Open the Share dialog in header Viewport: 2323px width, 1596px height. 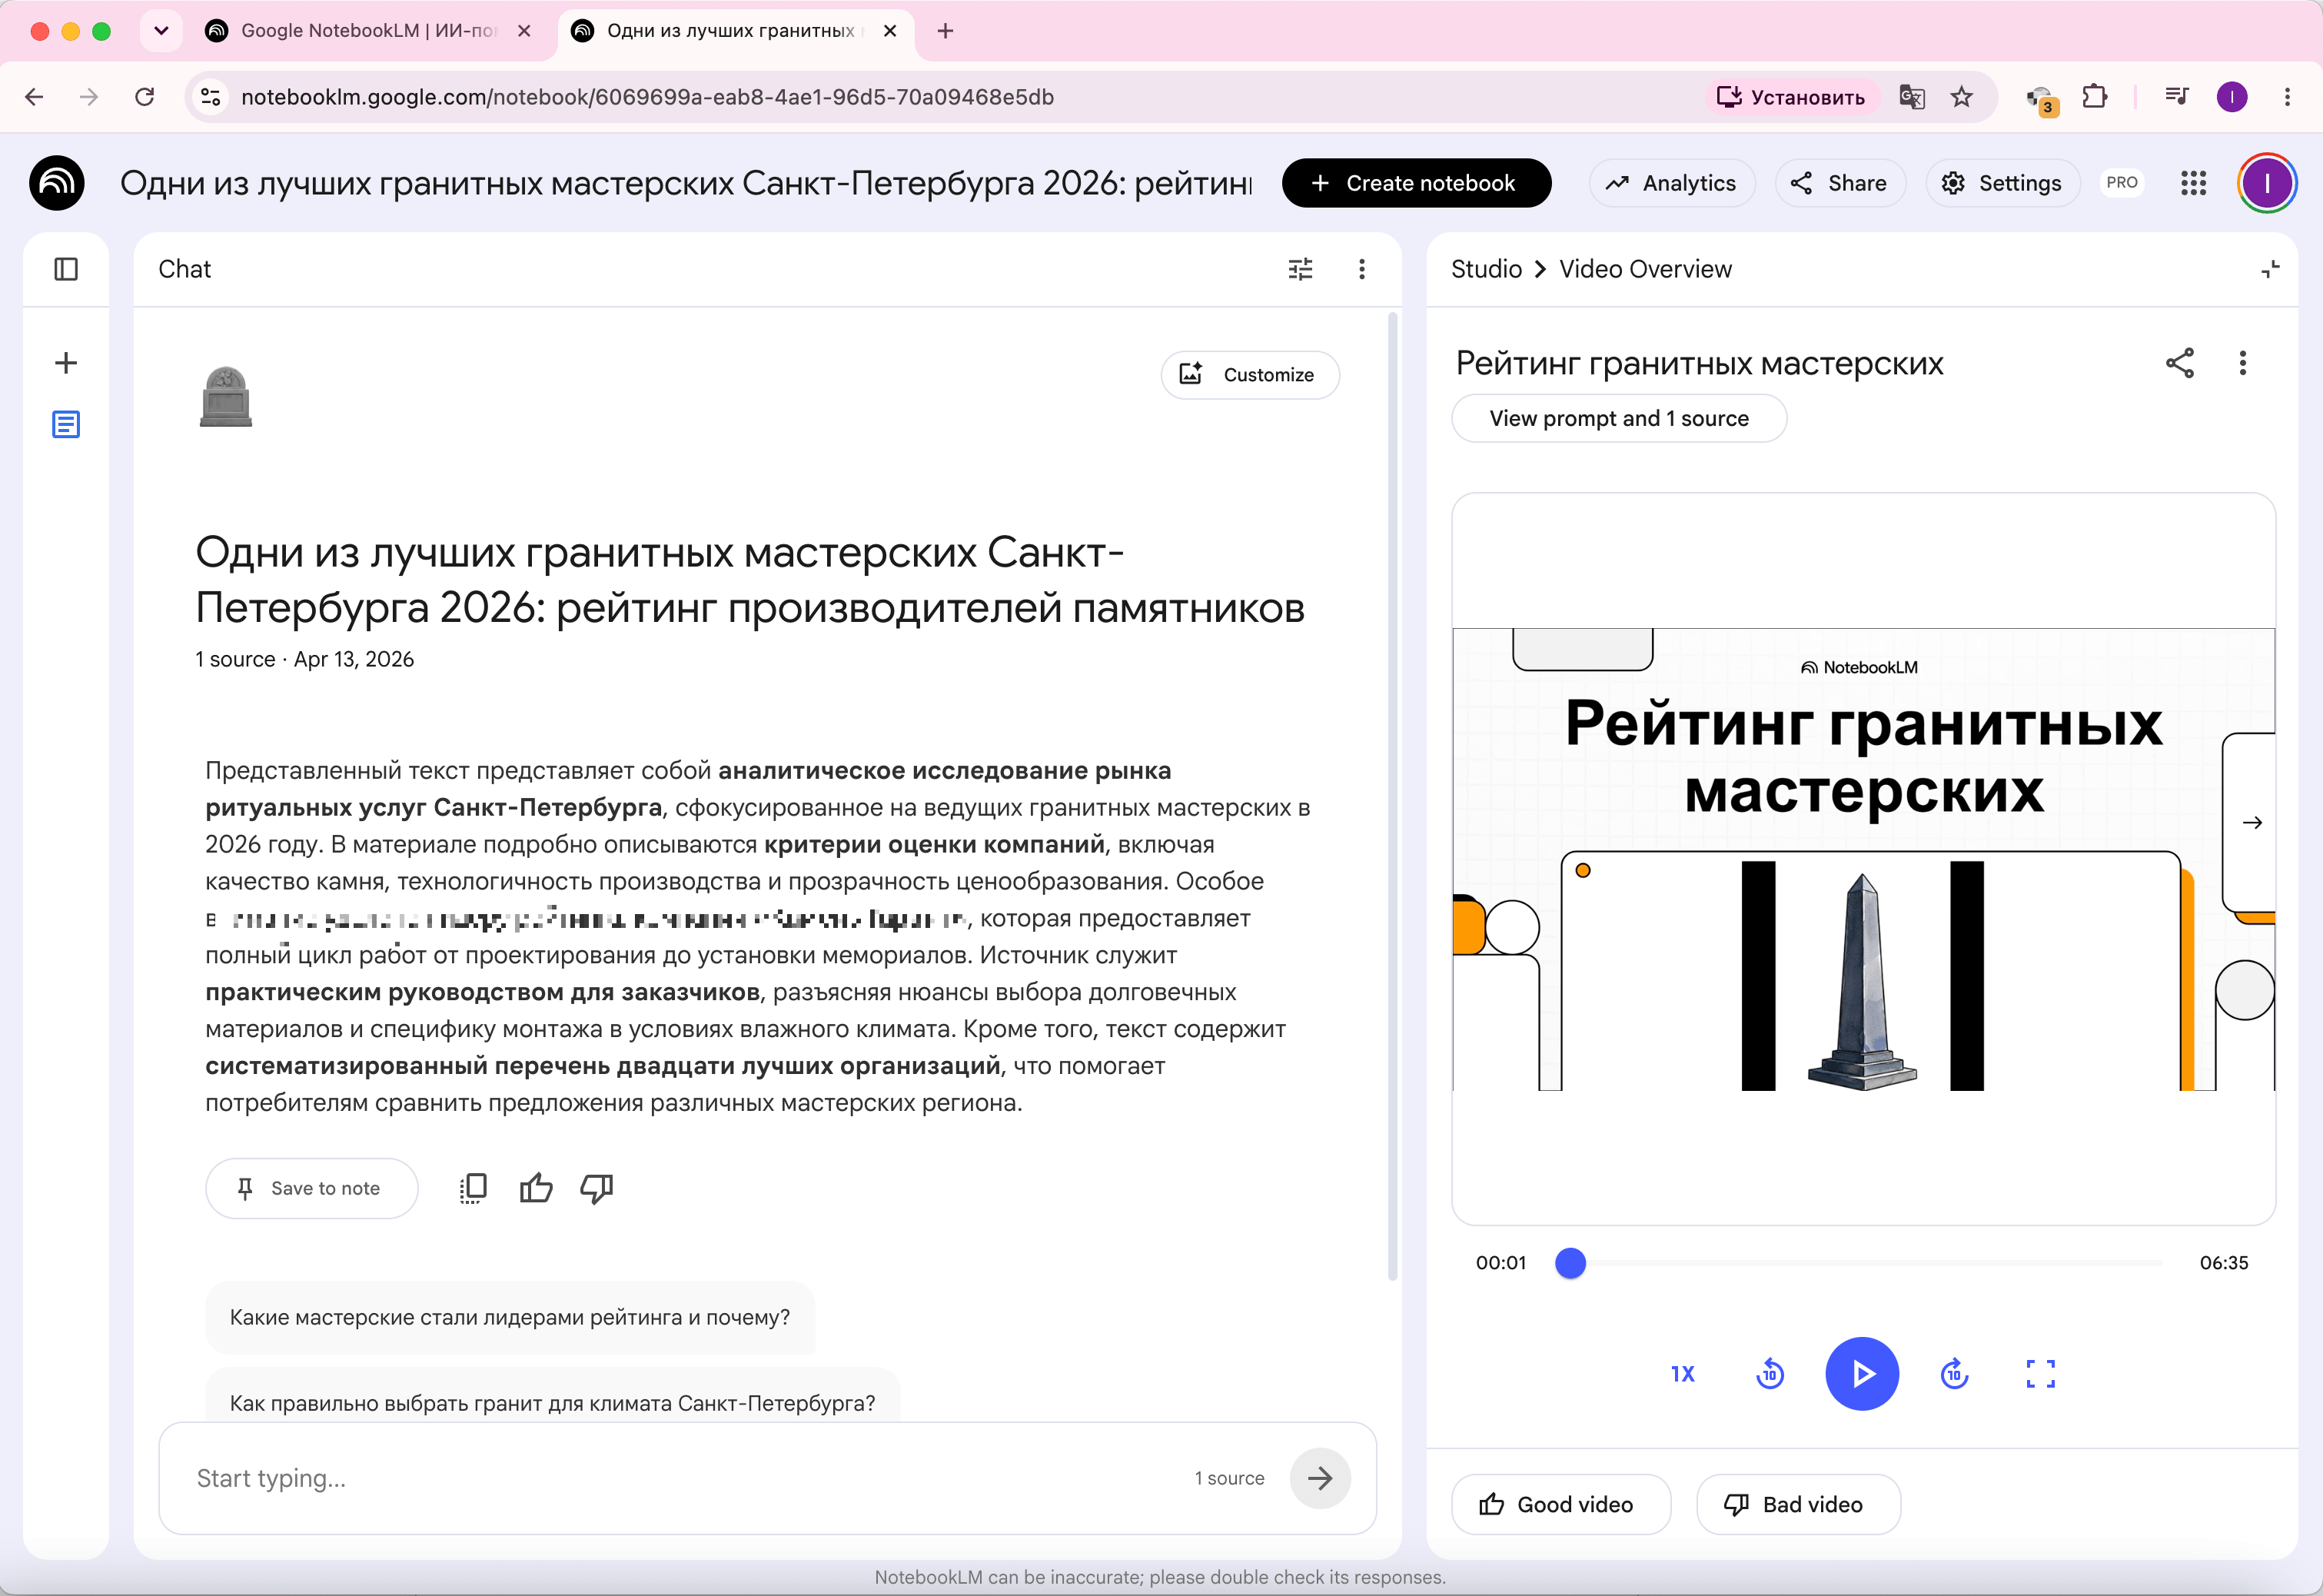(x=1839, y=183)
